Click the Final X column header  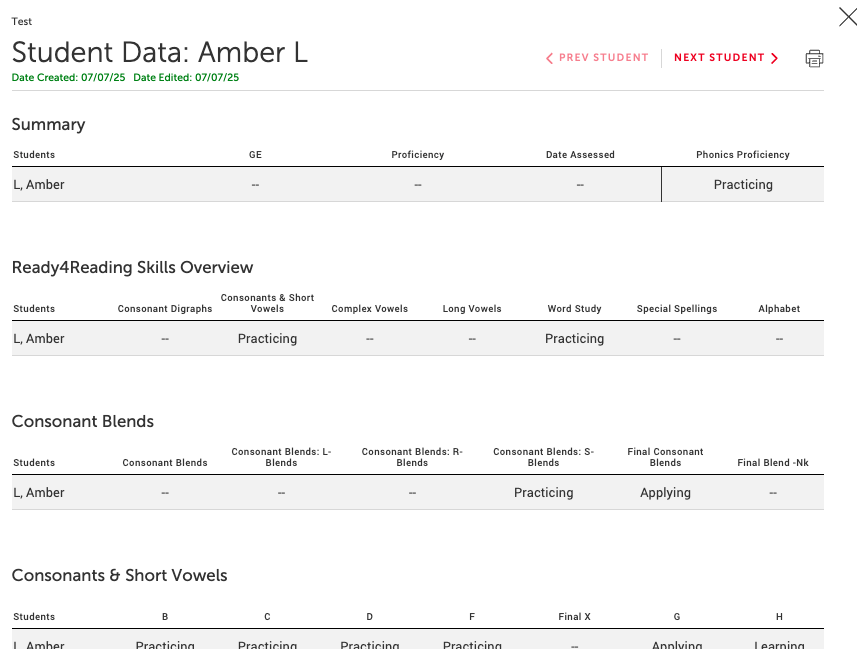point(574,617)
